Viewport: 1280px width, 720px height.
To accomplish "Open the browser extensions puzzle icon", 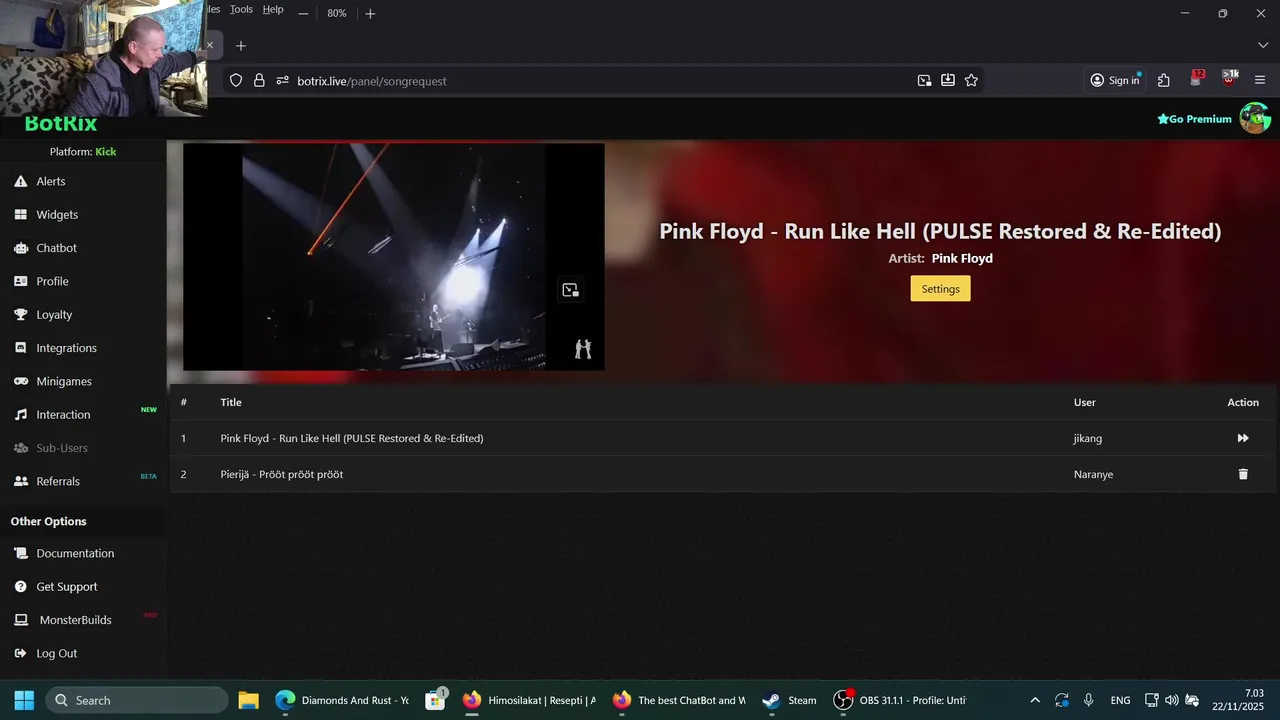I will [1164, 81].
